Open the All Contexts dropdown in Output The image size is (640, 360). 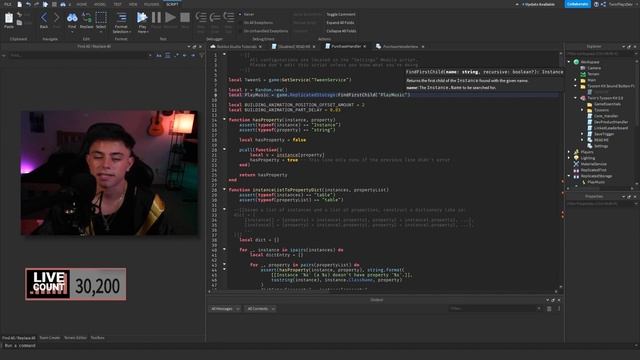(260, 309)
